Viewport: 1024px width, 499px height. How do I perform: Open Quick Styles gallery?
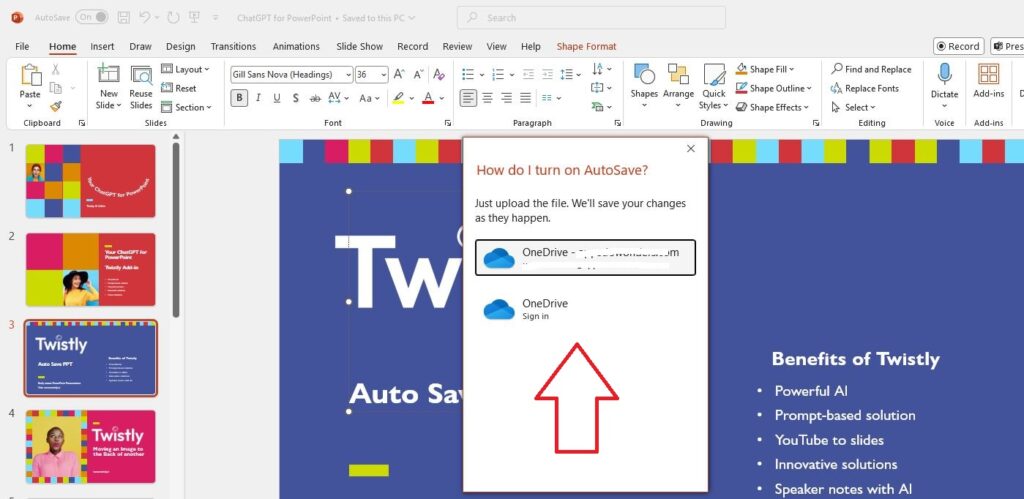[714, 86]
